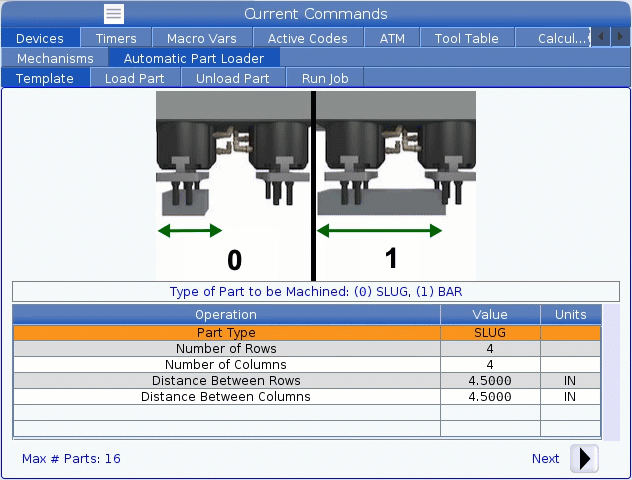Click the Distance Between Rows value field

point(490,381)
